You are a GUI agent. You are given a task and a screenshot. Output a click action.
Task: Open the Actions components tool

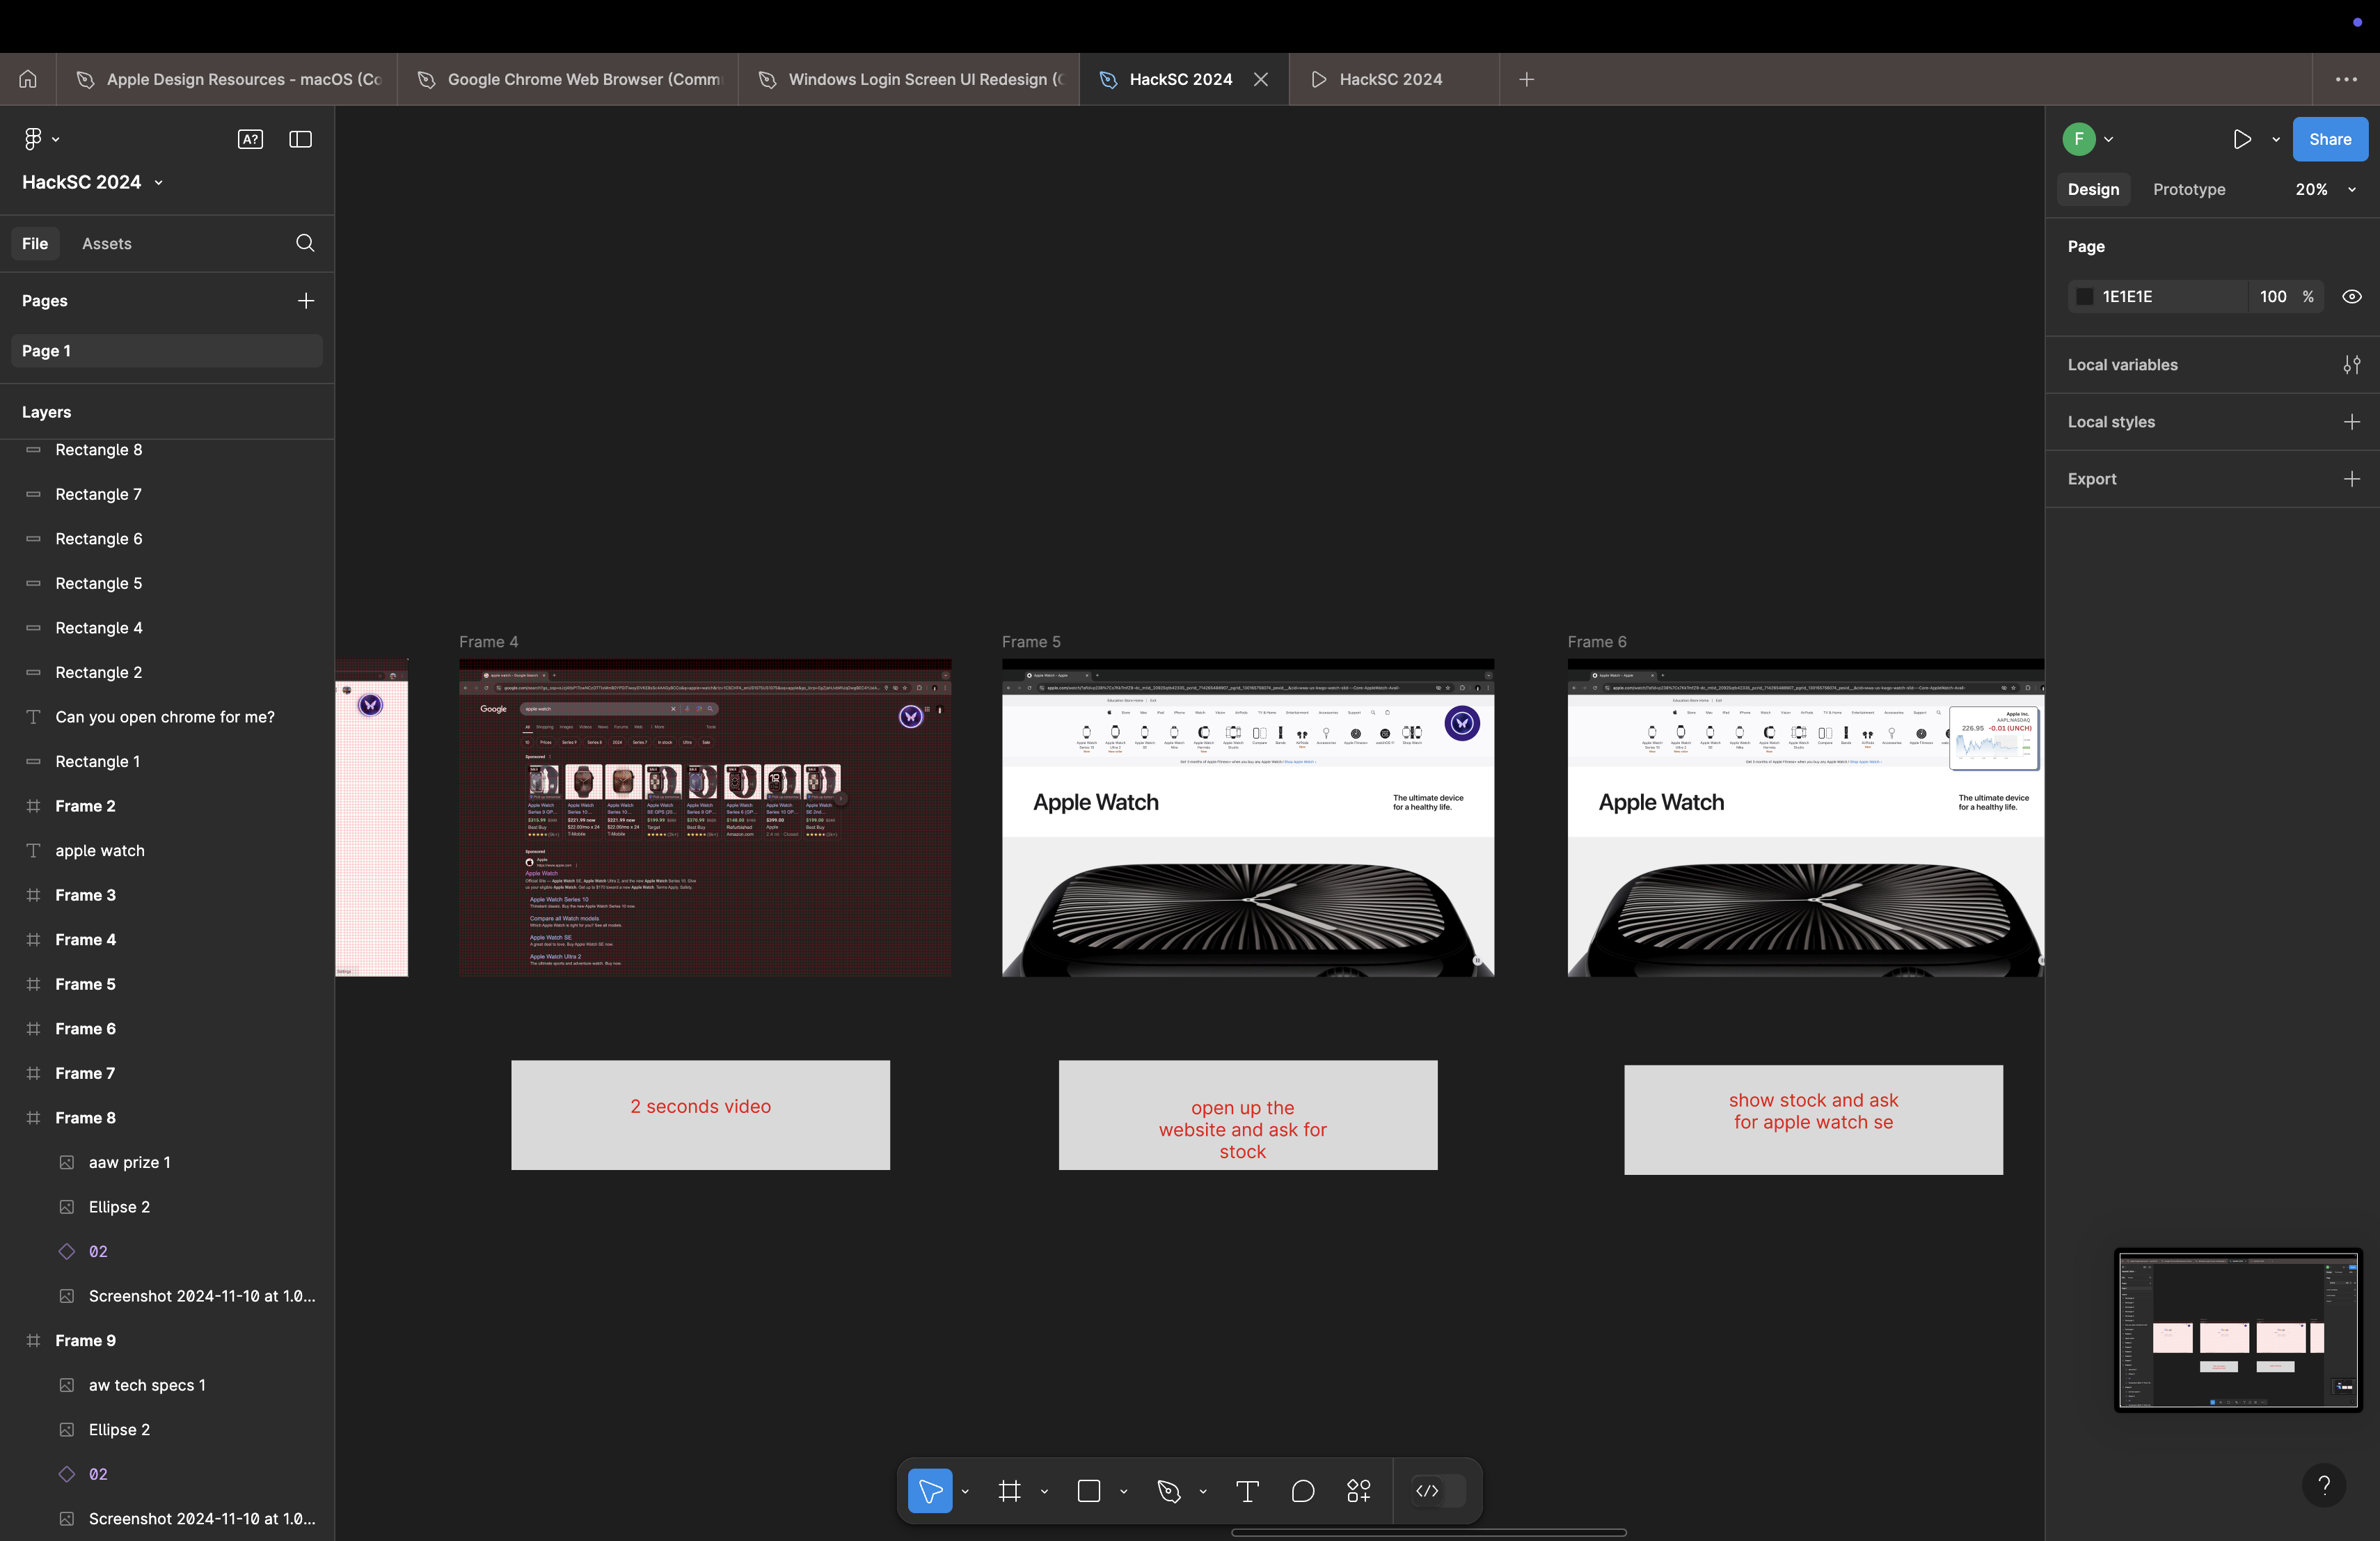(x=1358, y=1491)
